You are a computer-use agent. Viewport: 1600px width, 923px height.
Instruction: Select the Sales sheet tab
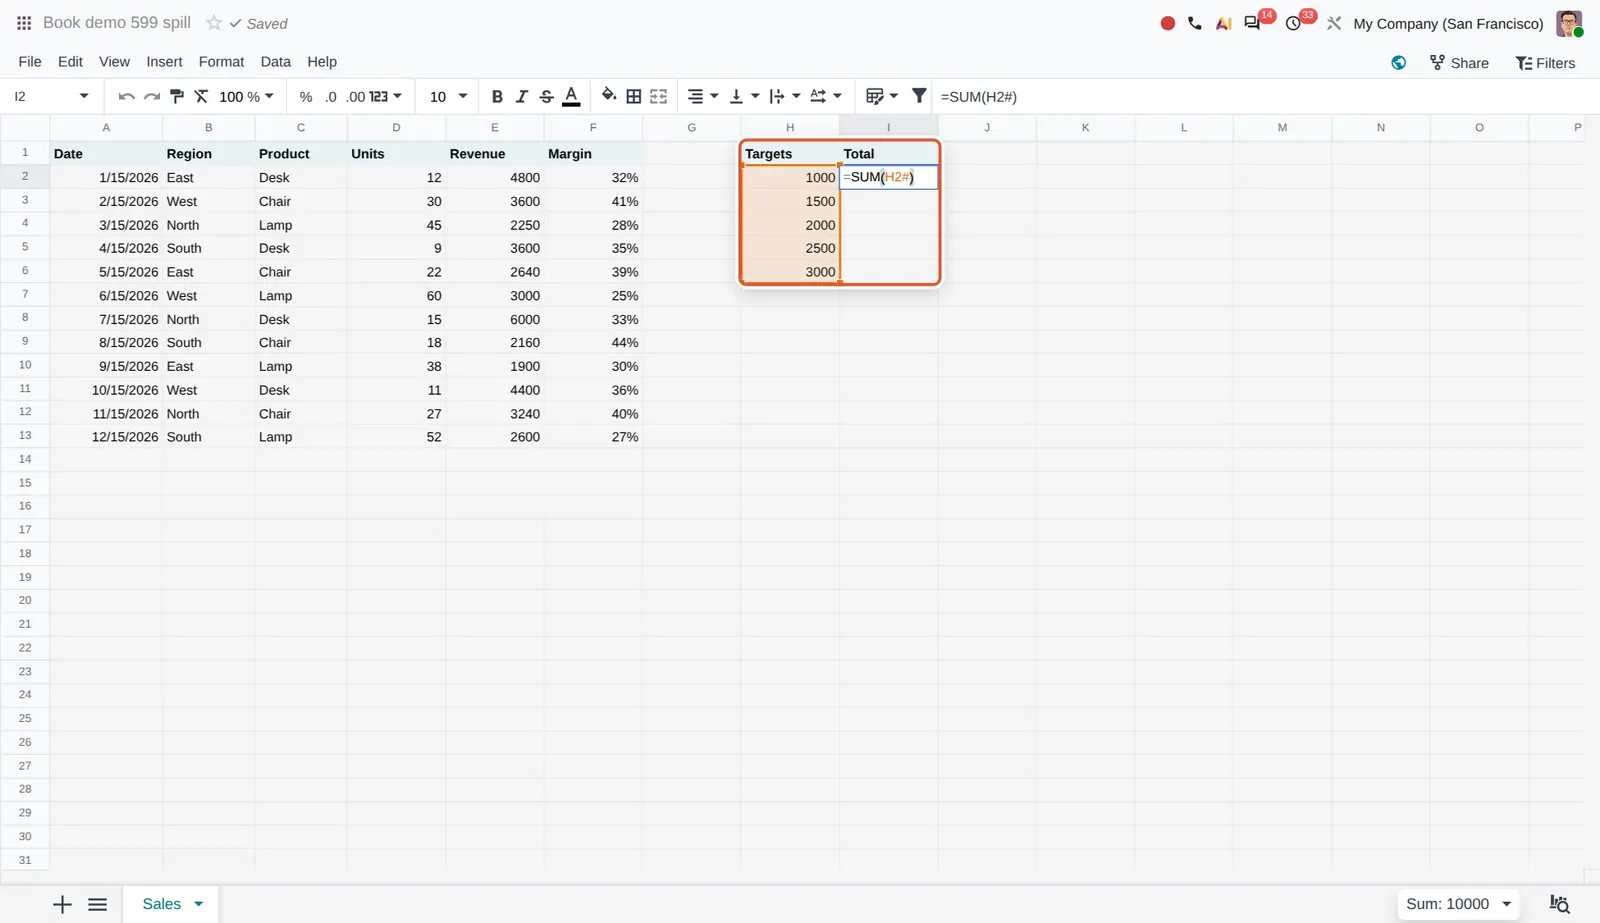click(162, 904)
